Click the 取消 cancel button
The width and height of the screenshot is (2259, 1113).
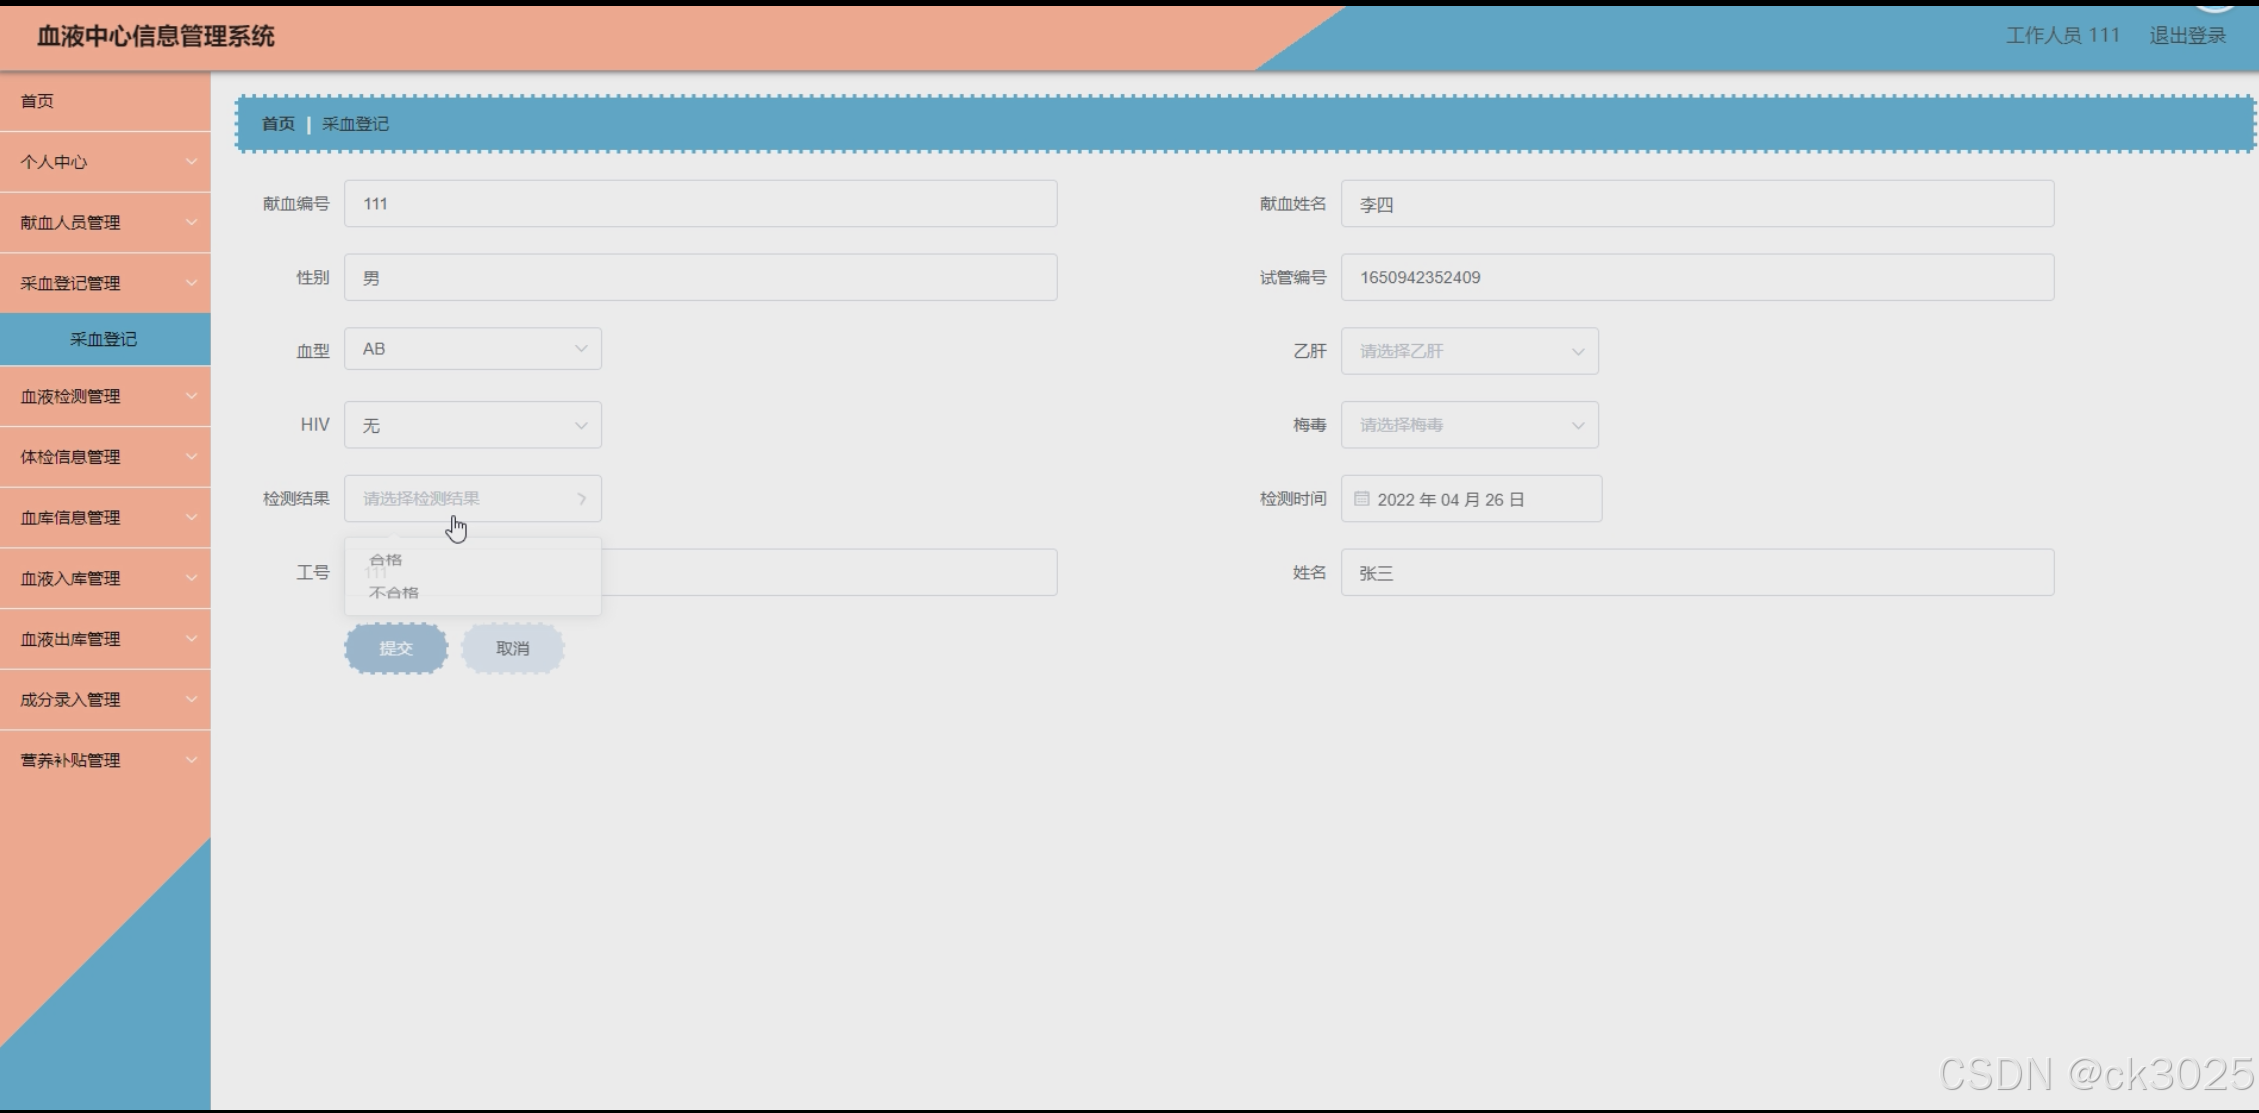tap(512, 648)
